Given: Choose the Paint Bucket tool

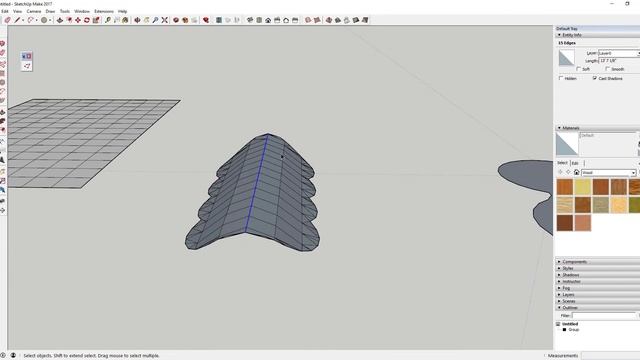Looking at the screenshot, I should (125, 20).
